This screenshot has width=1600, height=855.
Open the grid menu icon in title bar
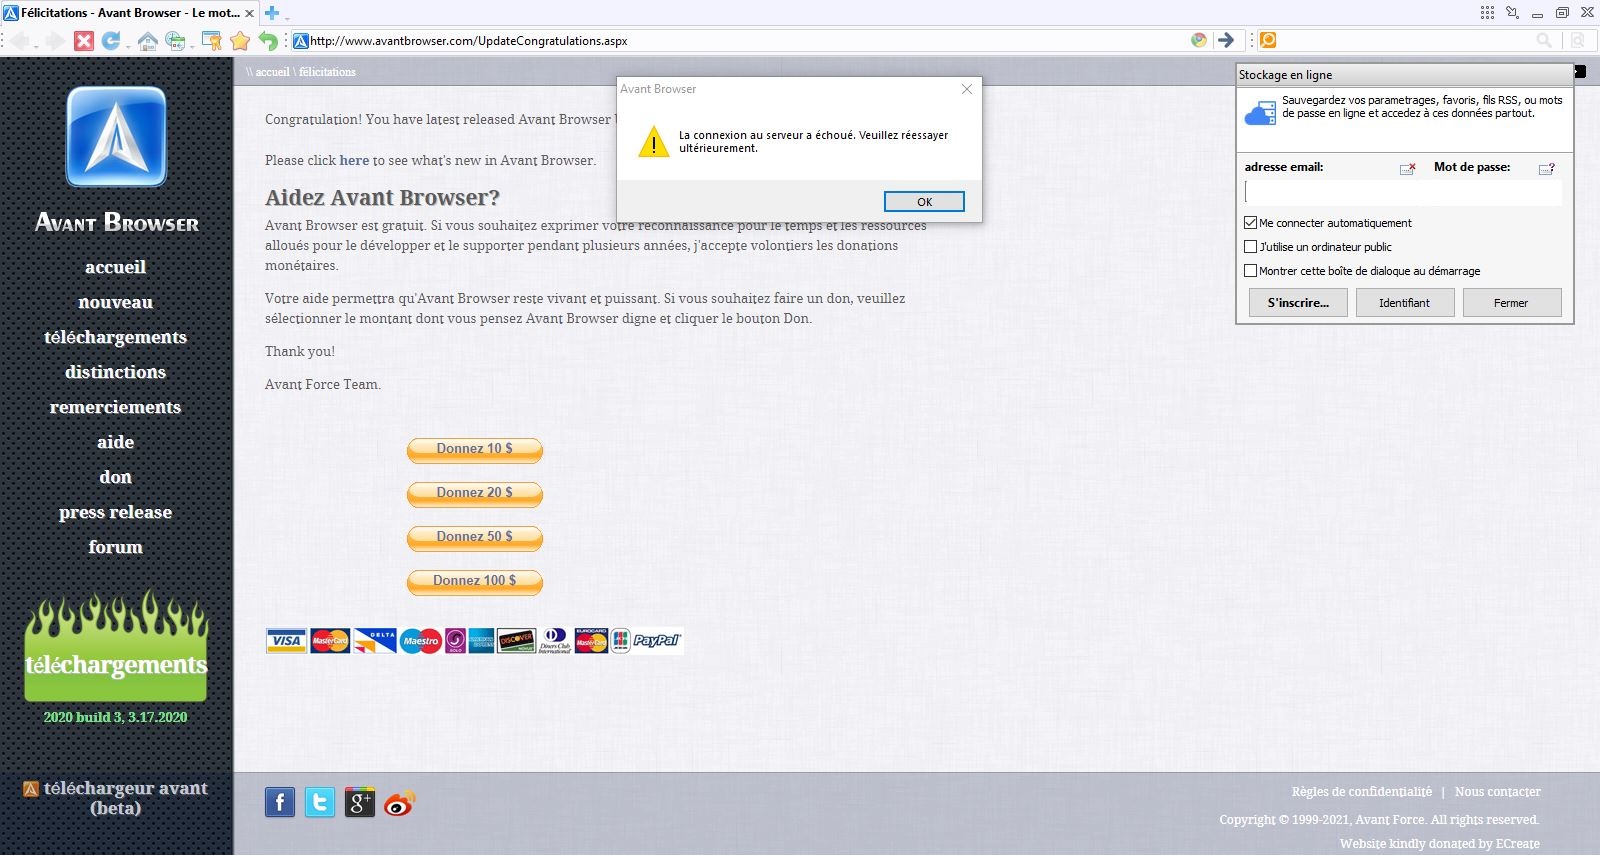tap(1487, 13)
